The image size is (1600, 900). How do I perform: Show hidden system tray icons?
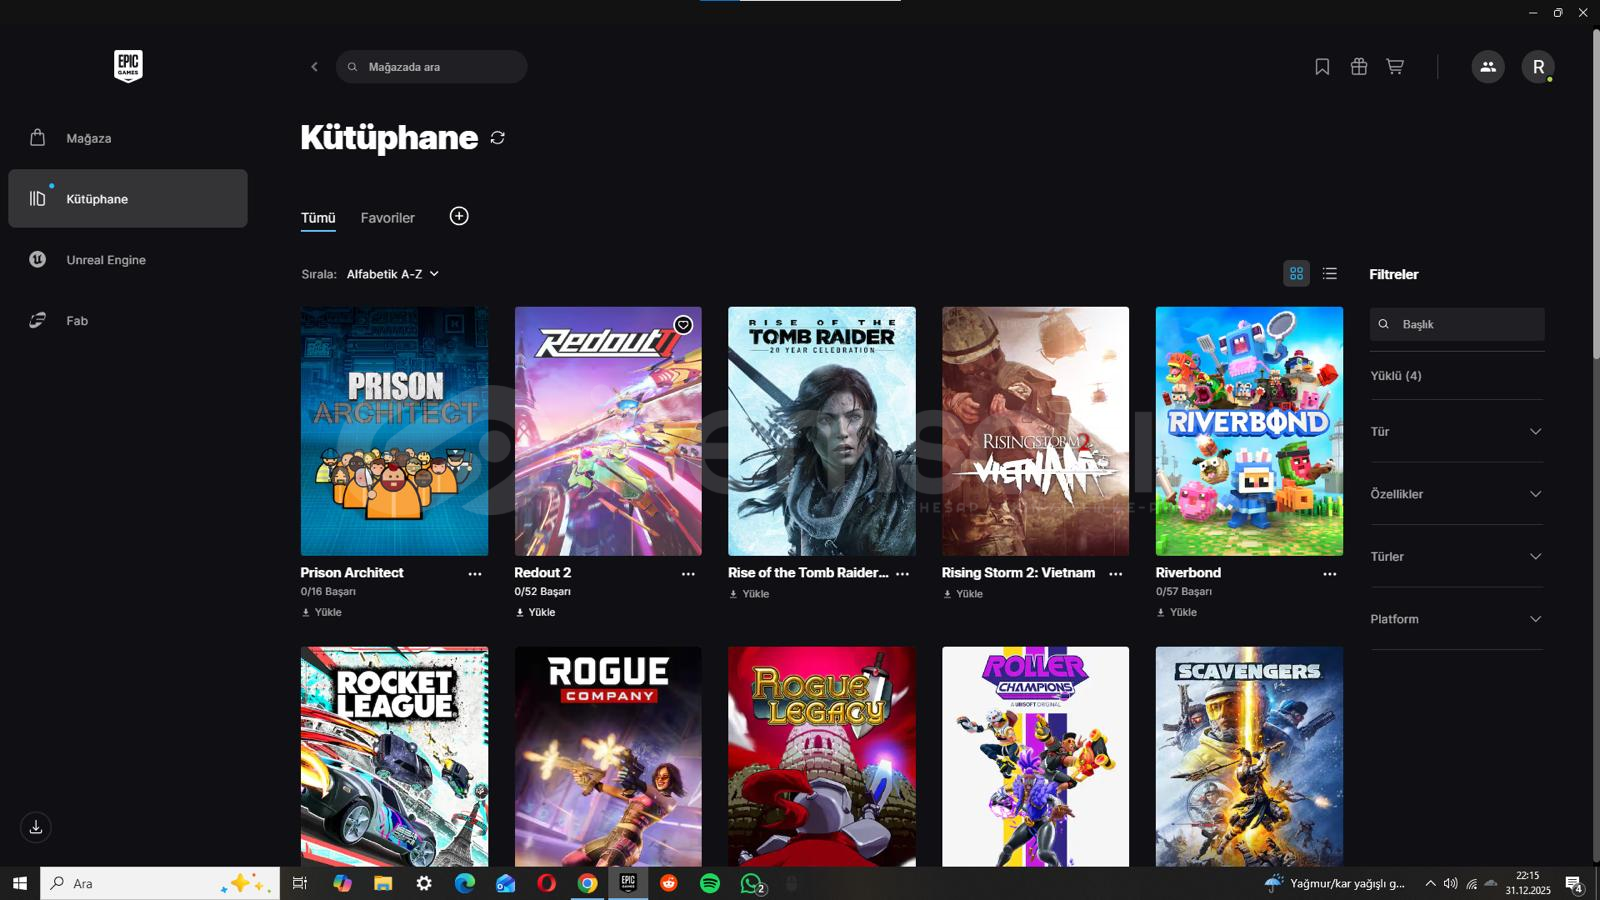[1430, 883]
